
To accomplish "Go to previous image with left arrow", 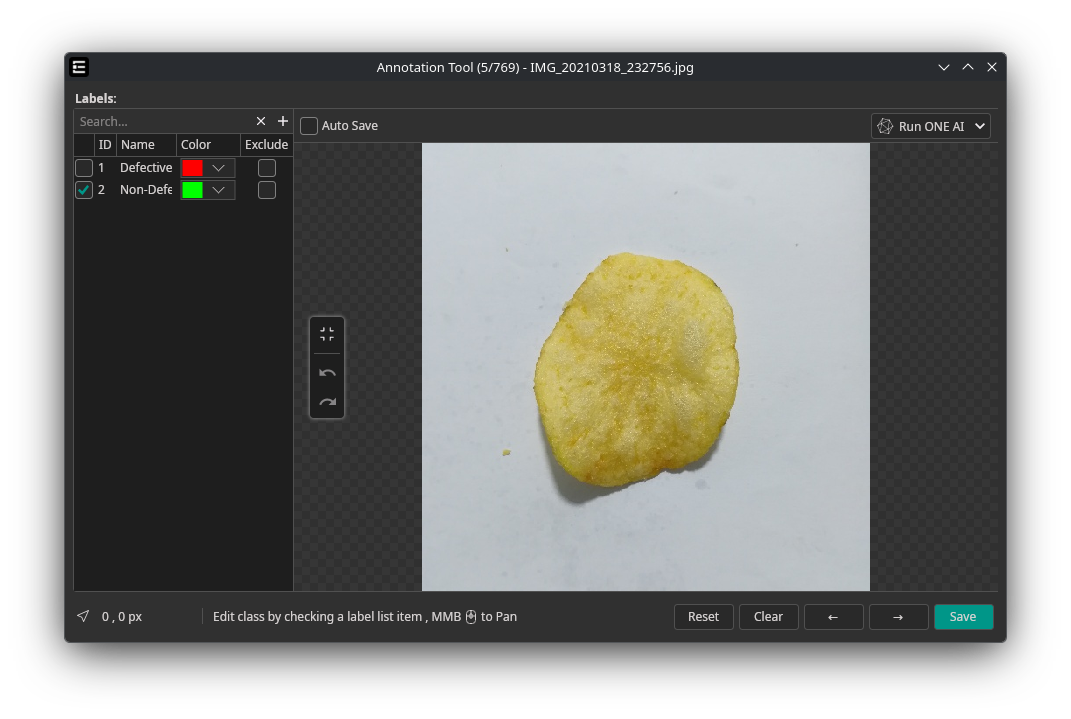I will [833, 617].
